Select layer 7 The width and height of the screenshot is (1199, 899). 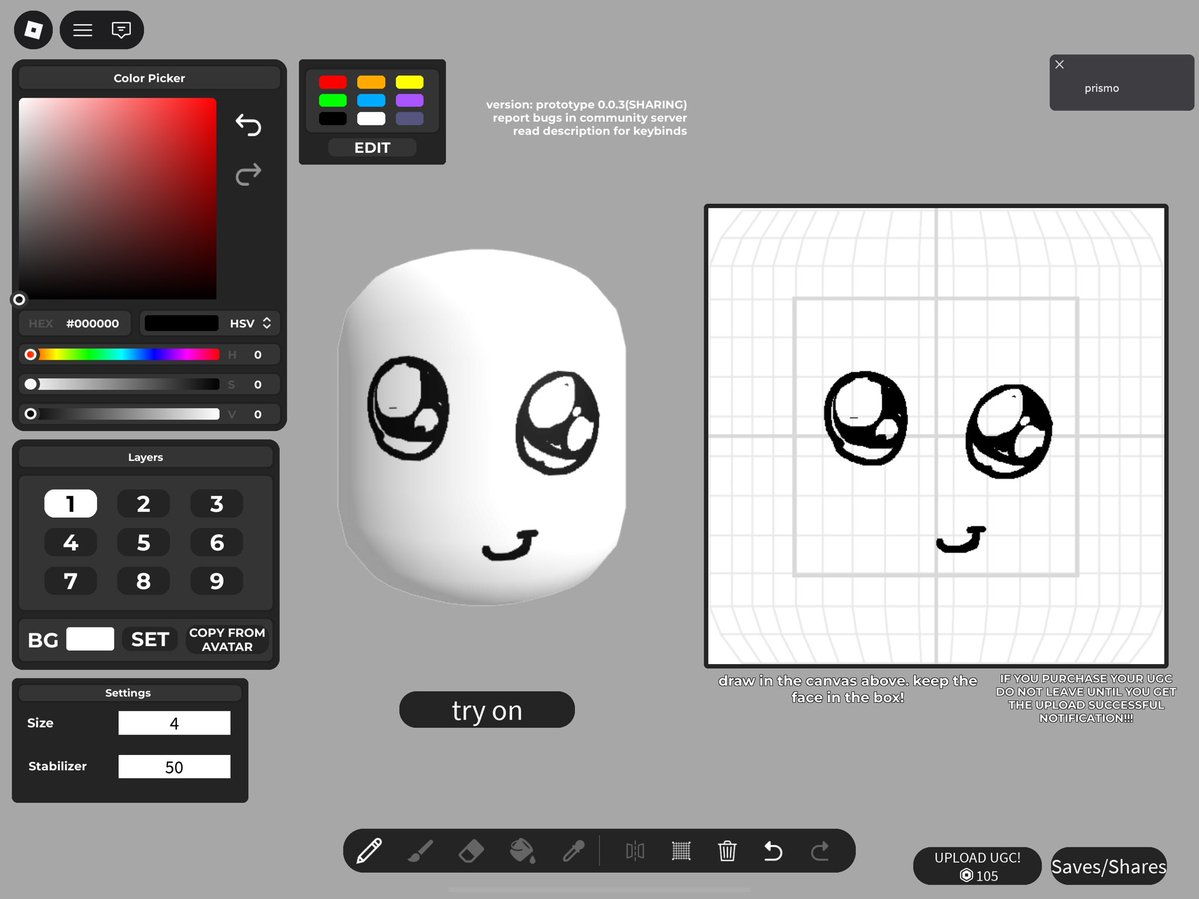pos(70,581)
